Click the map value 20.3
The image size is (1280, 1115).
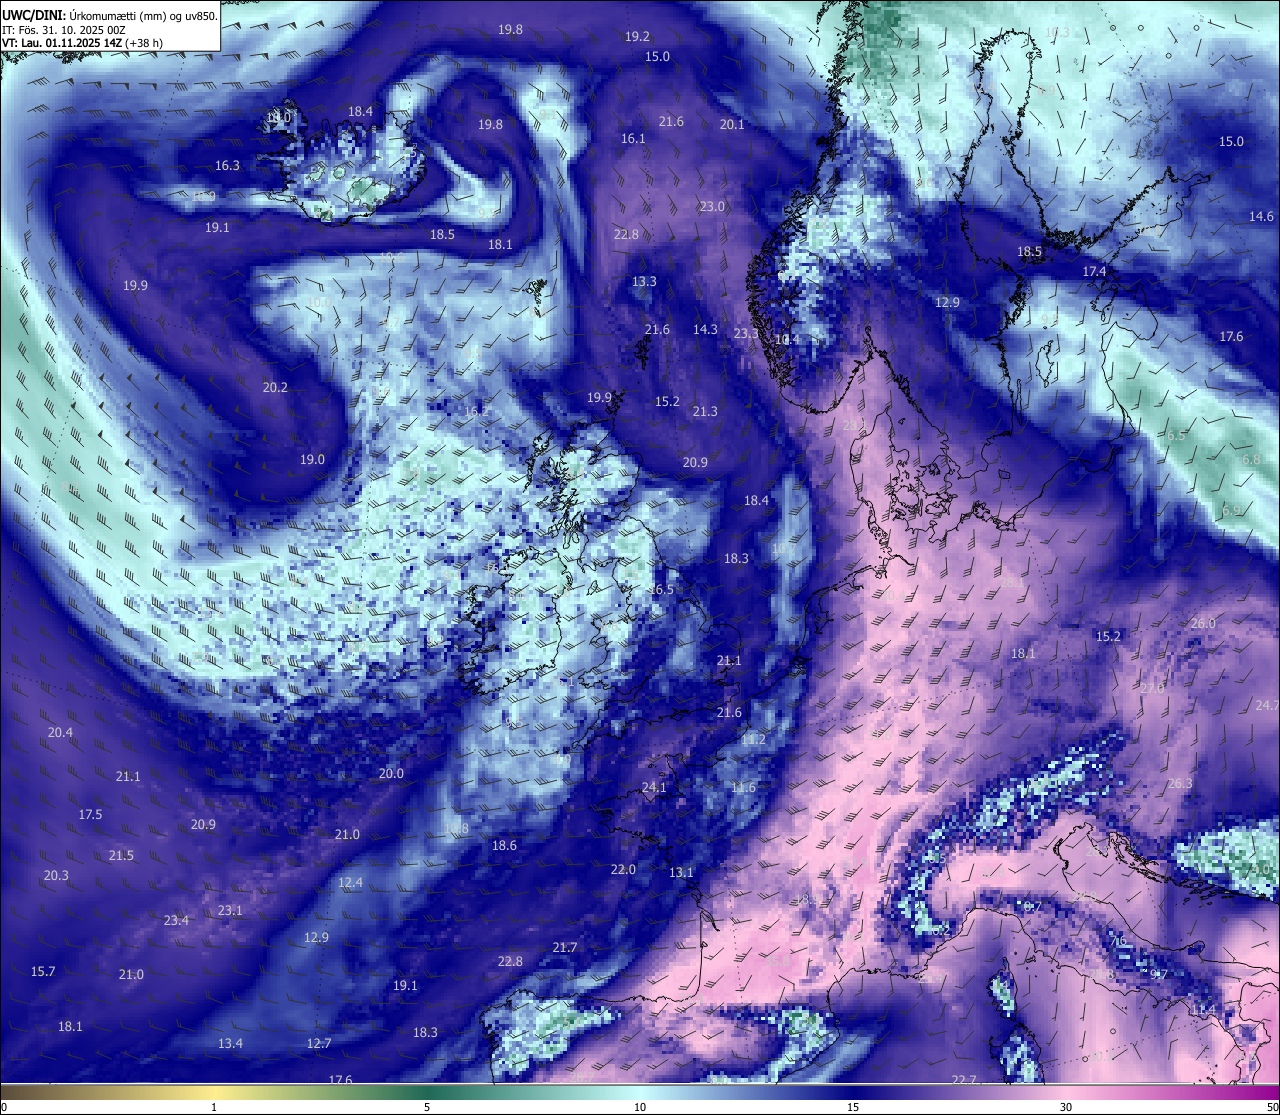pyautogui.click(x=56, y=875)
